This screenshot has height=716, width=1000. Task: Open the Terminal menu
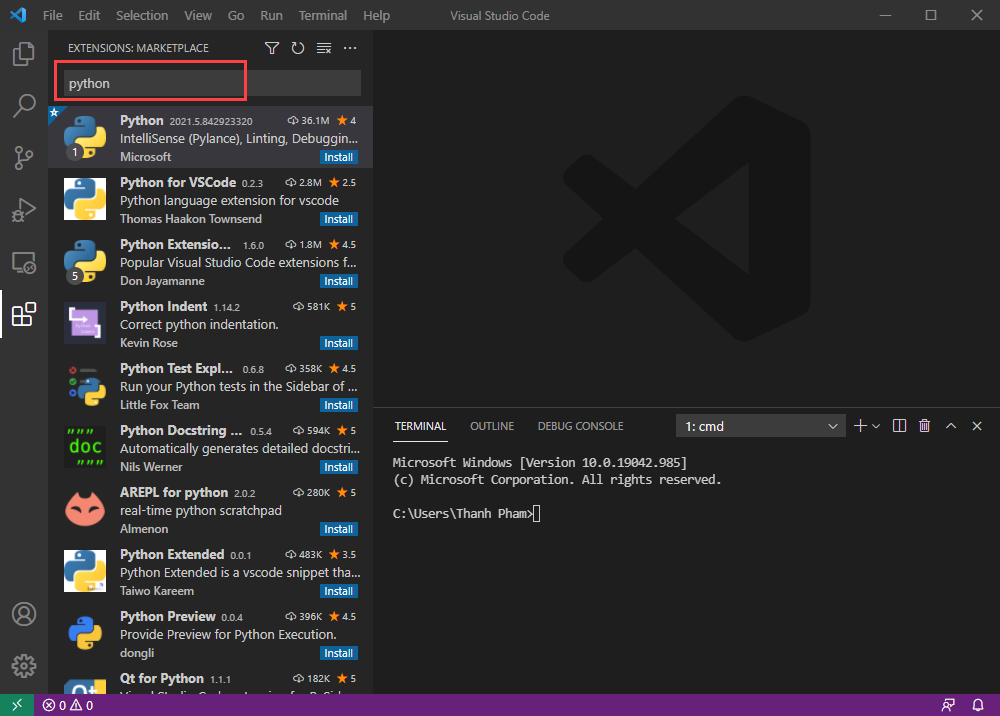[x=323, y=15]
